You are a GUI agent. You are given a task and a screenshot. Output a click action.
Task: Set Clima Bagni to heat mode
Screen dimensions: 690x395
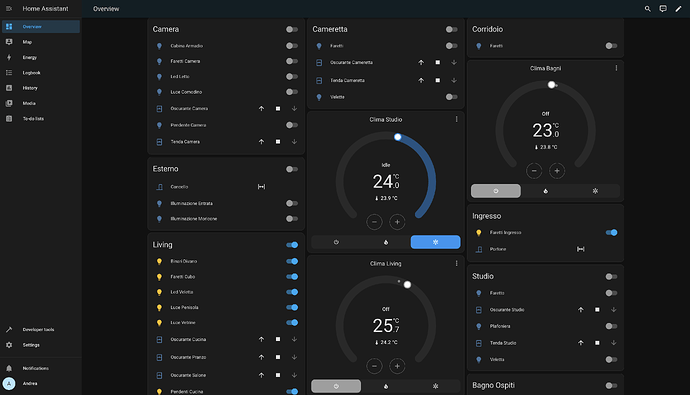coord(546,191)
